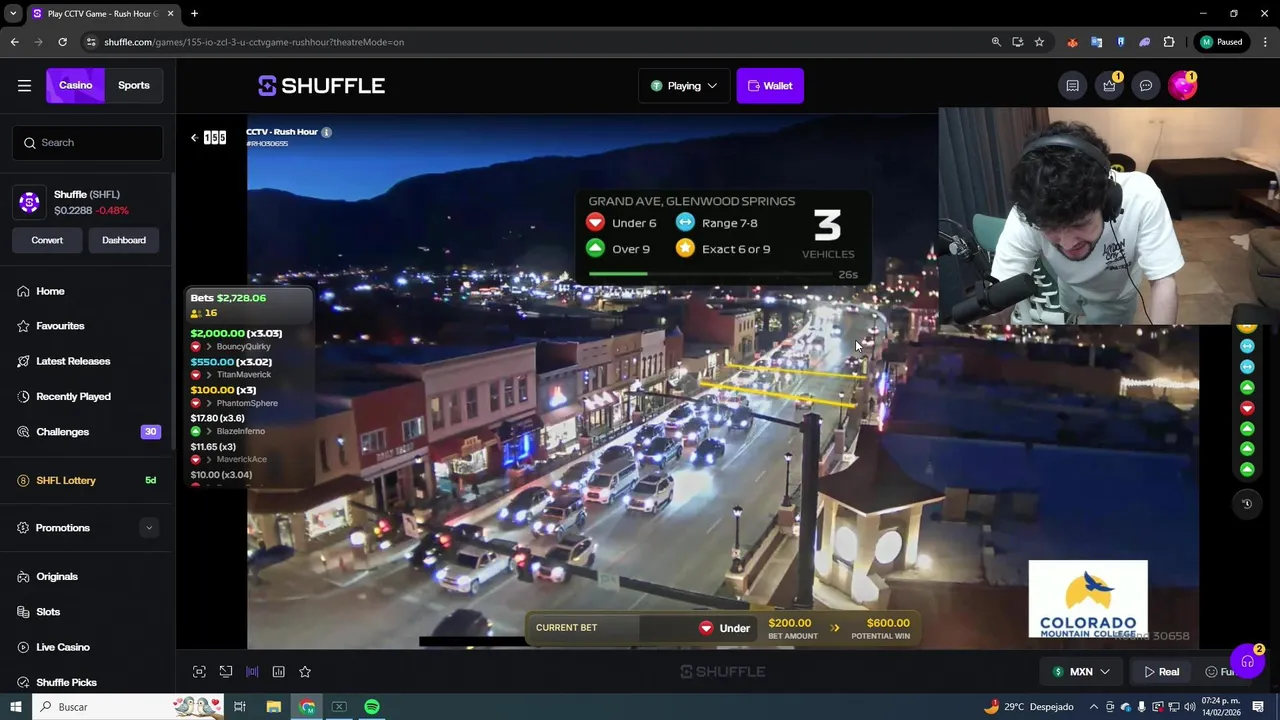Open the chat bubble icon
The width and height of the screenshot is (1280, 720).
1146,86
